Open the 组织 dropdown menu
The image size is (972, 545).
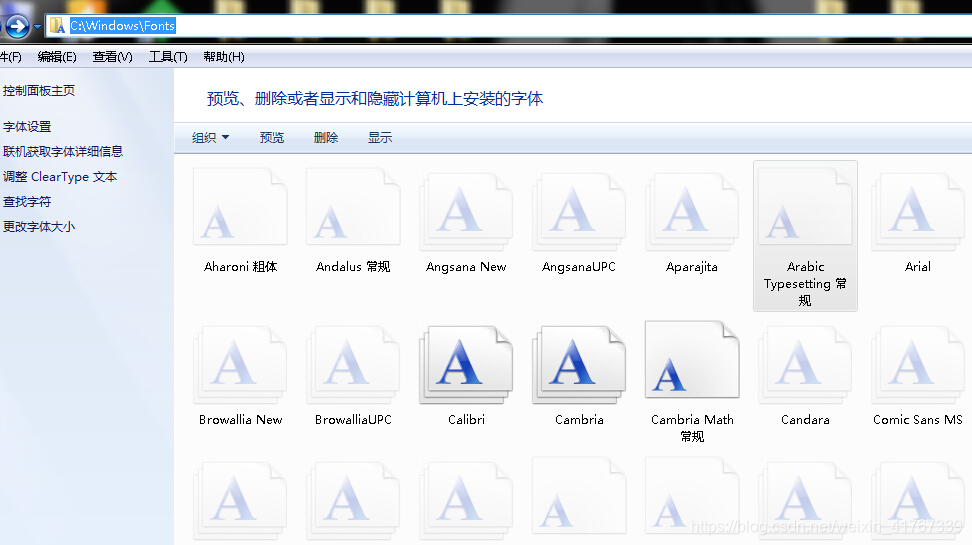tap(210, 138)
